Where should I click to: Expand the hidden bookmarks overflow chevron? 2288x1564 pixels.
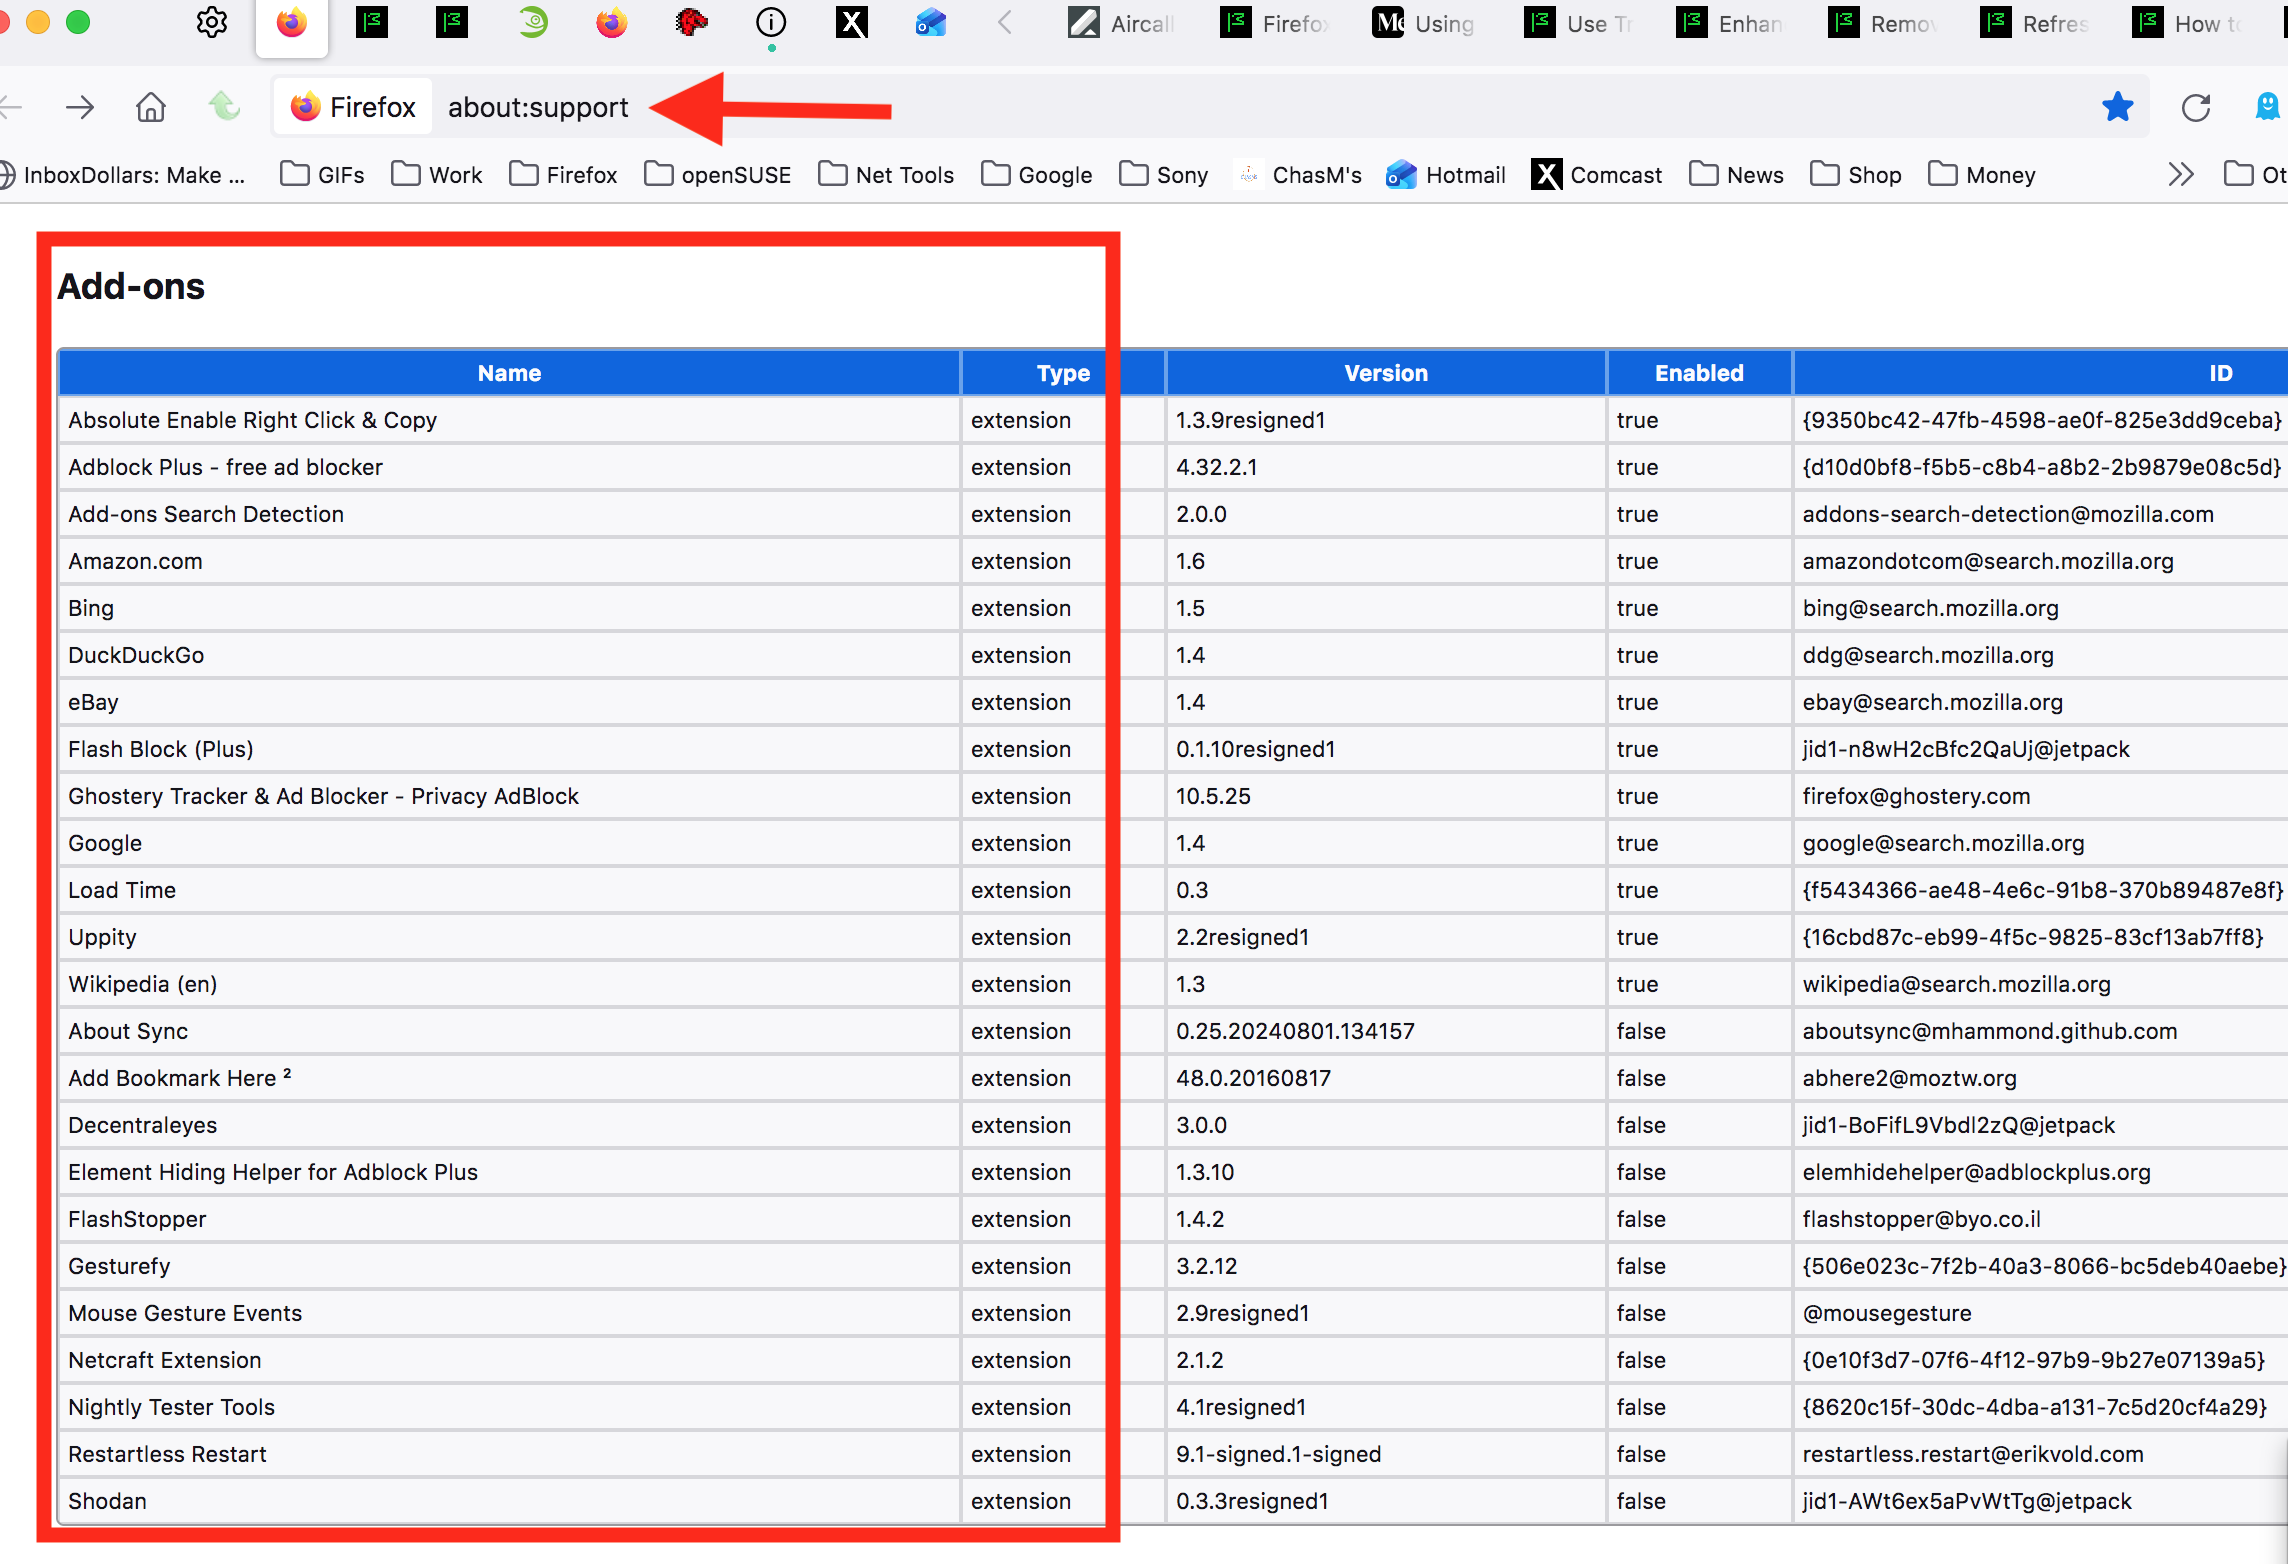(x=2181, y=175)
